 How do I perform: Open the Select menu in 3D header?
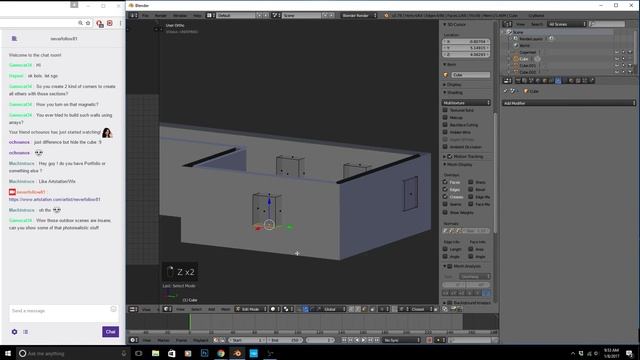point(196,309)
